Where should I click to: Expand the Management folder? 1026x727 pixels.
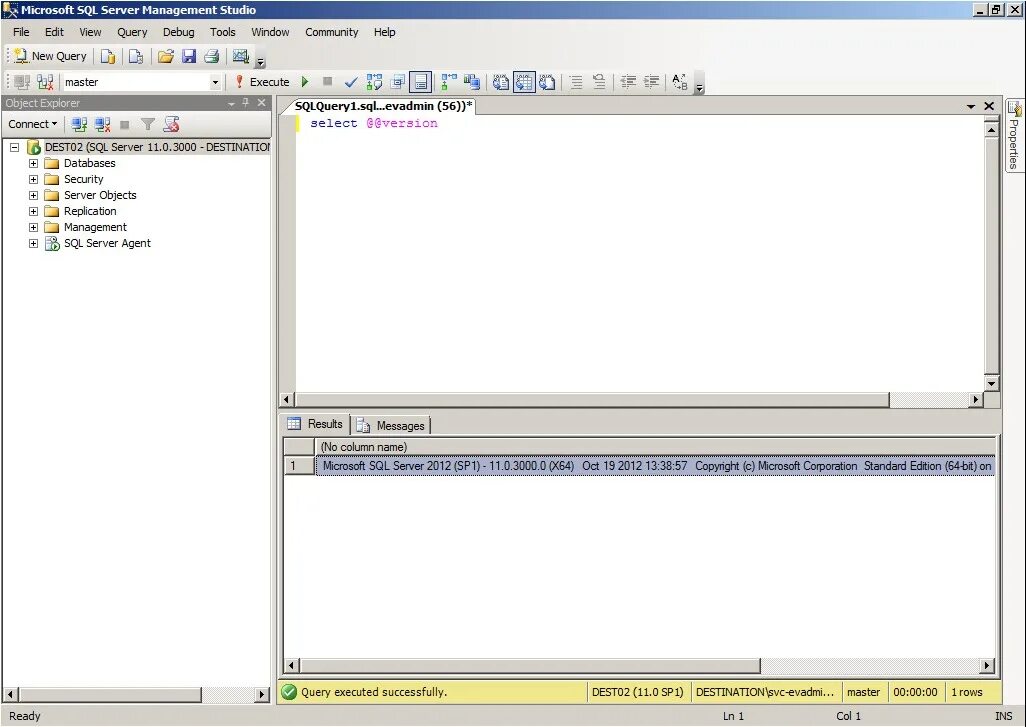click(33, 227)
